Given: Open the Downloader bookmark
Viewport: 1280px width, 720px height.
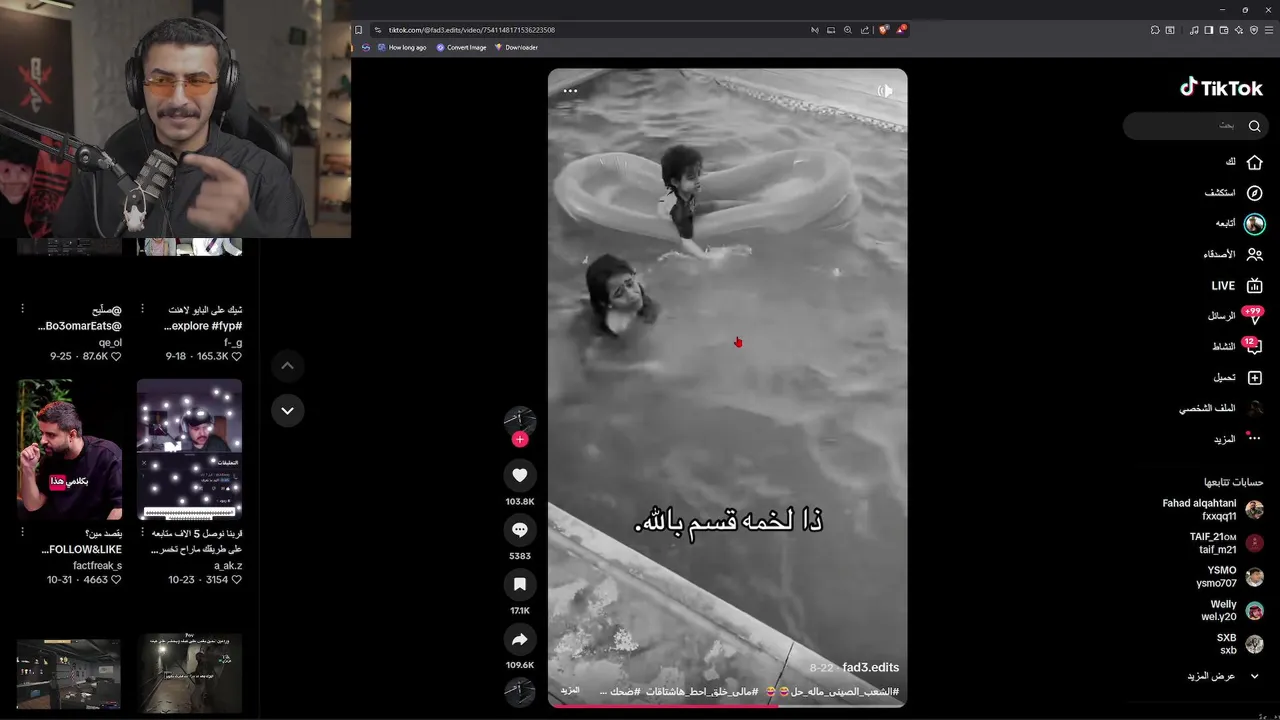Looking at the screenshot, I should (x=516, y=47).
